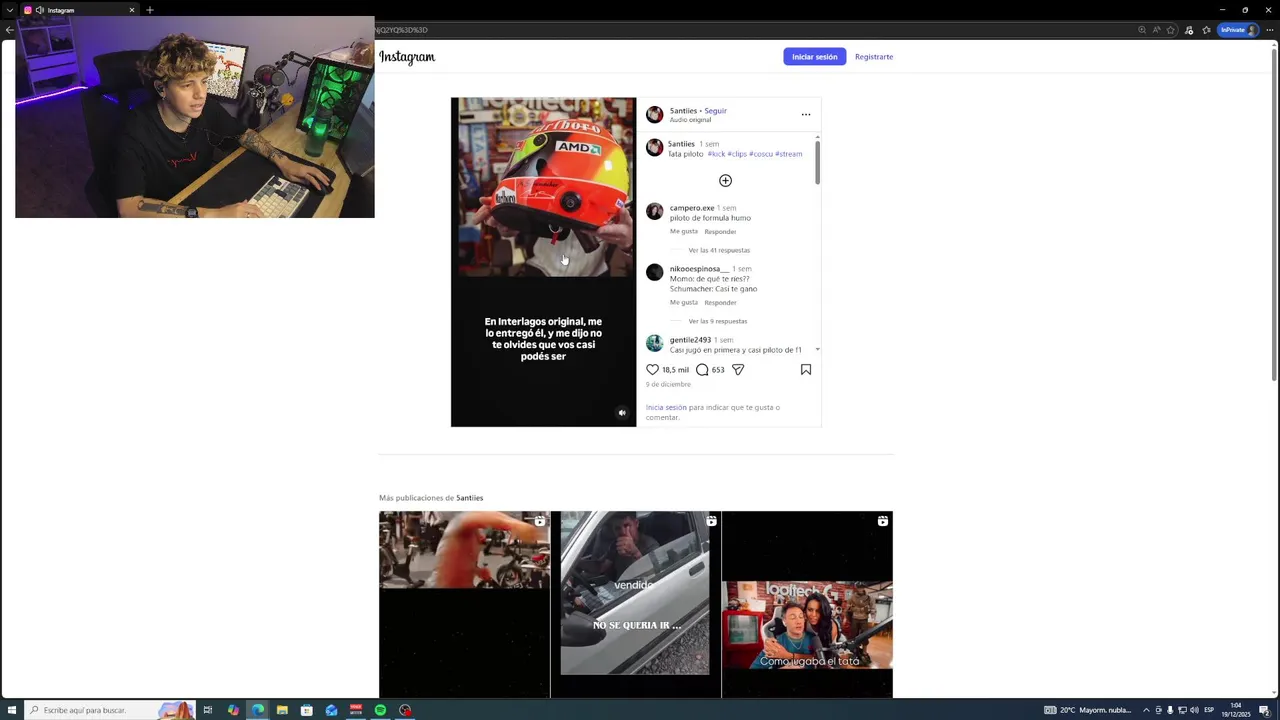Click the #stream hashtag
1280x720 pixels.
[788, 154]
